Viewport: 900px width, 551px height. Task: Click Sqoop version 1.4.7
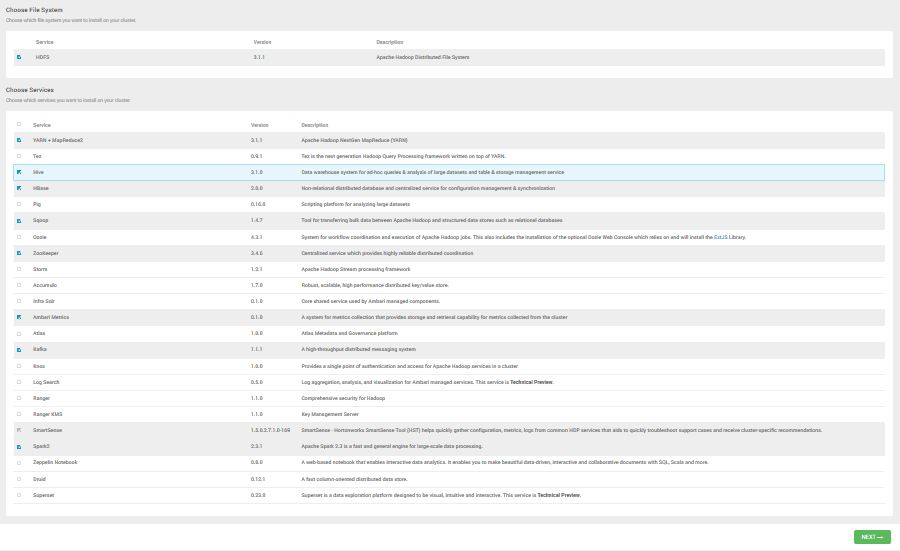257,220
